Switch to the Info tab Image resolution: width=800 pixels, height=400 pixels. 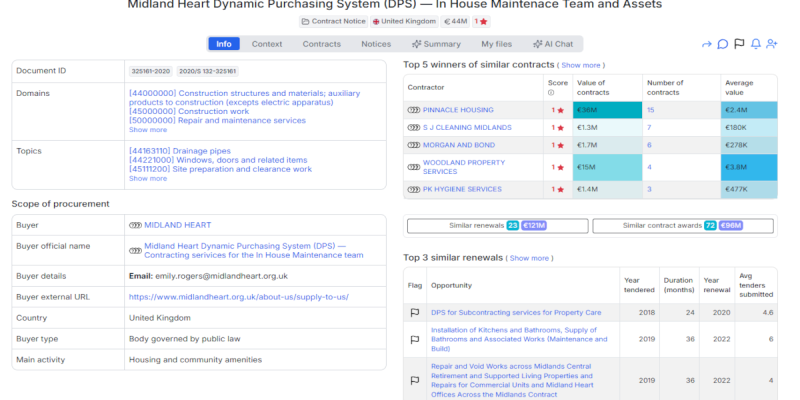pyautogui.click(x=224, y=44)
